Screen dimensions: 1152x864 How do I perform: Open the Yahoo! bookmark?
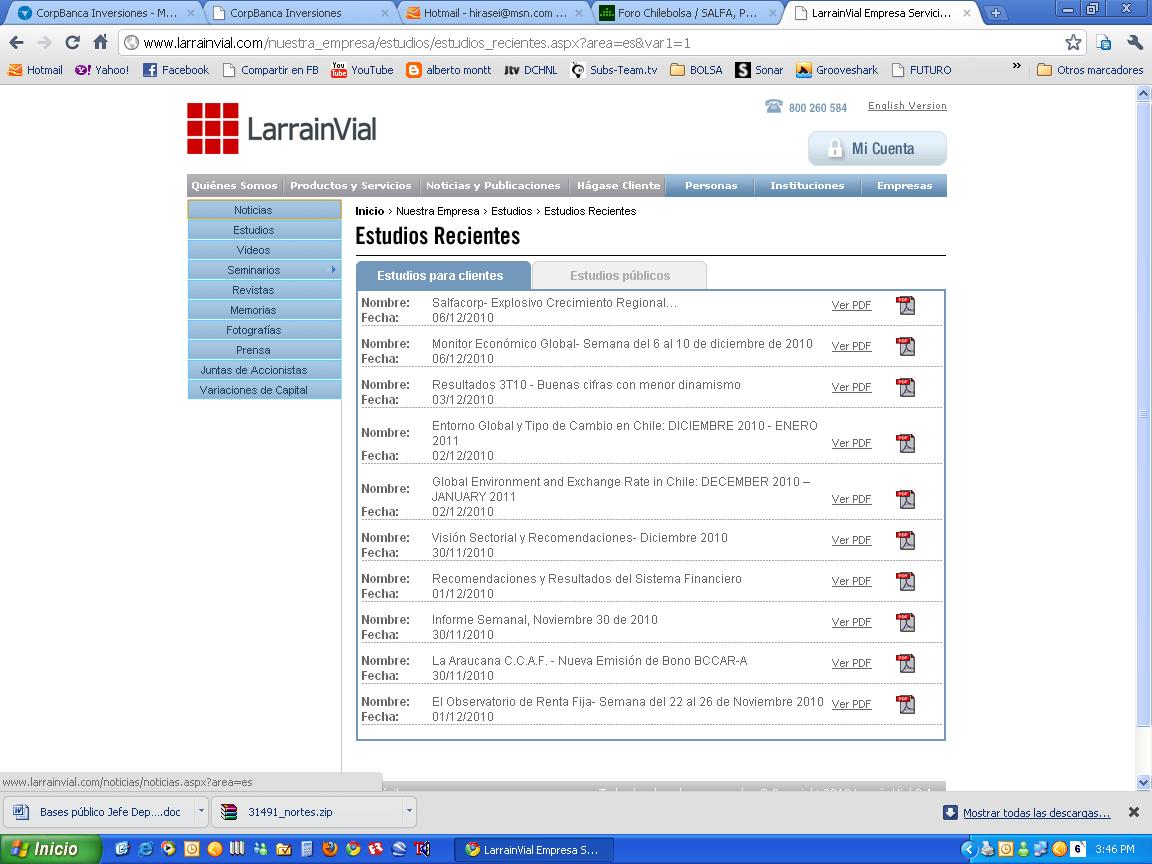102,70
